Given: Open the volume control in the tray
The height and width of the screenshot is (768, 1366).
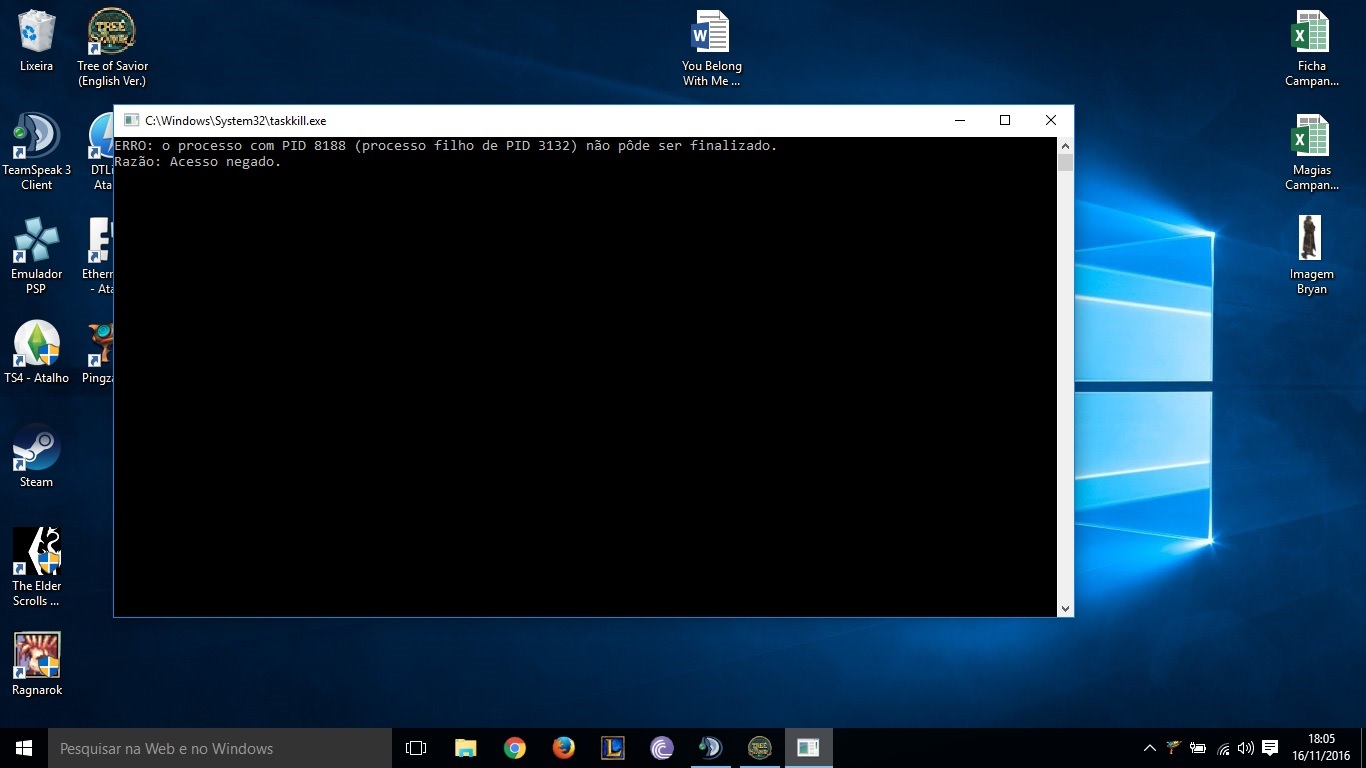Looking at the screenshot, I should click(1246, 748).
